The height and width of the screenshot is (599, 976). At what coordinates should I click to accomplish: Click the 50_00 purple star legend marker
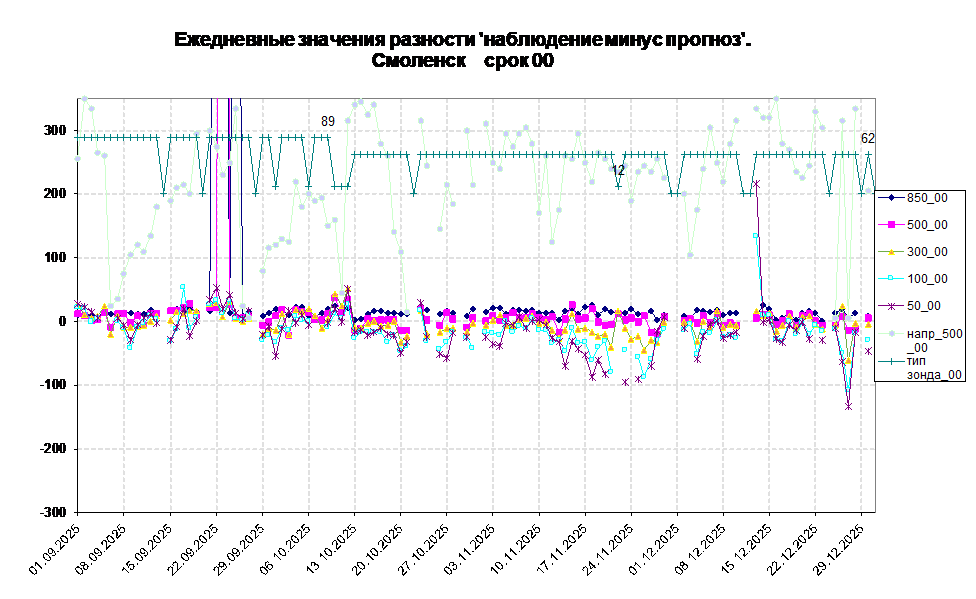(891, 306)
